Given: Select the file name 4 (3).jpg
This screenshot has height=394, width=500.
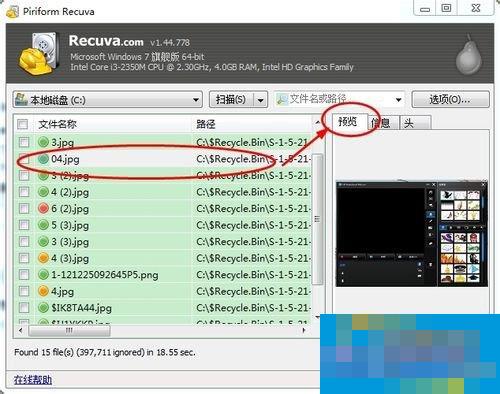Looking at the screenshot, I should (70, 258).
